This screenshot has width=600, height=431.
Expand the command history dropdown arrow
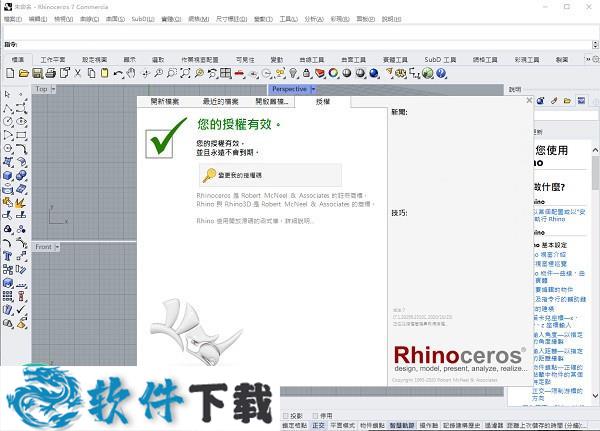click(x=595, y=45)
